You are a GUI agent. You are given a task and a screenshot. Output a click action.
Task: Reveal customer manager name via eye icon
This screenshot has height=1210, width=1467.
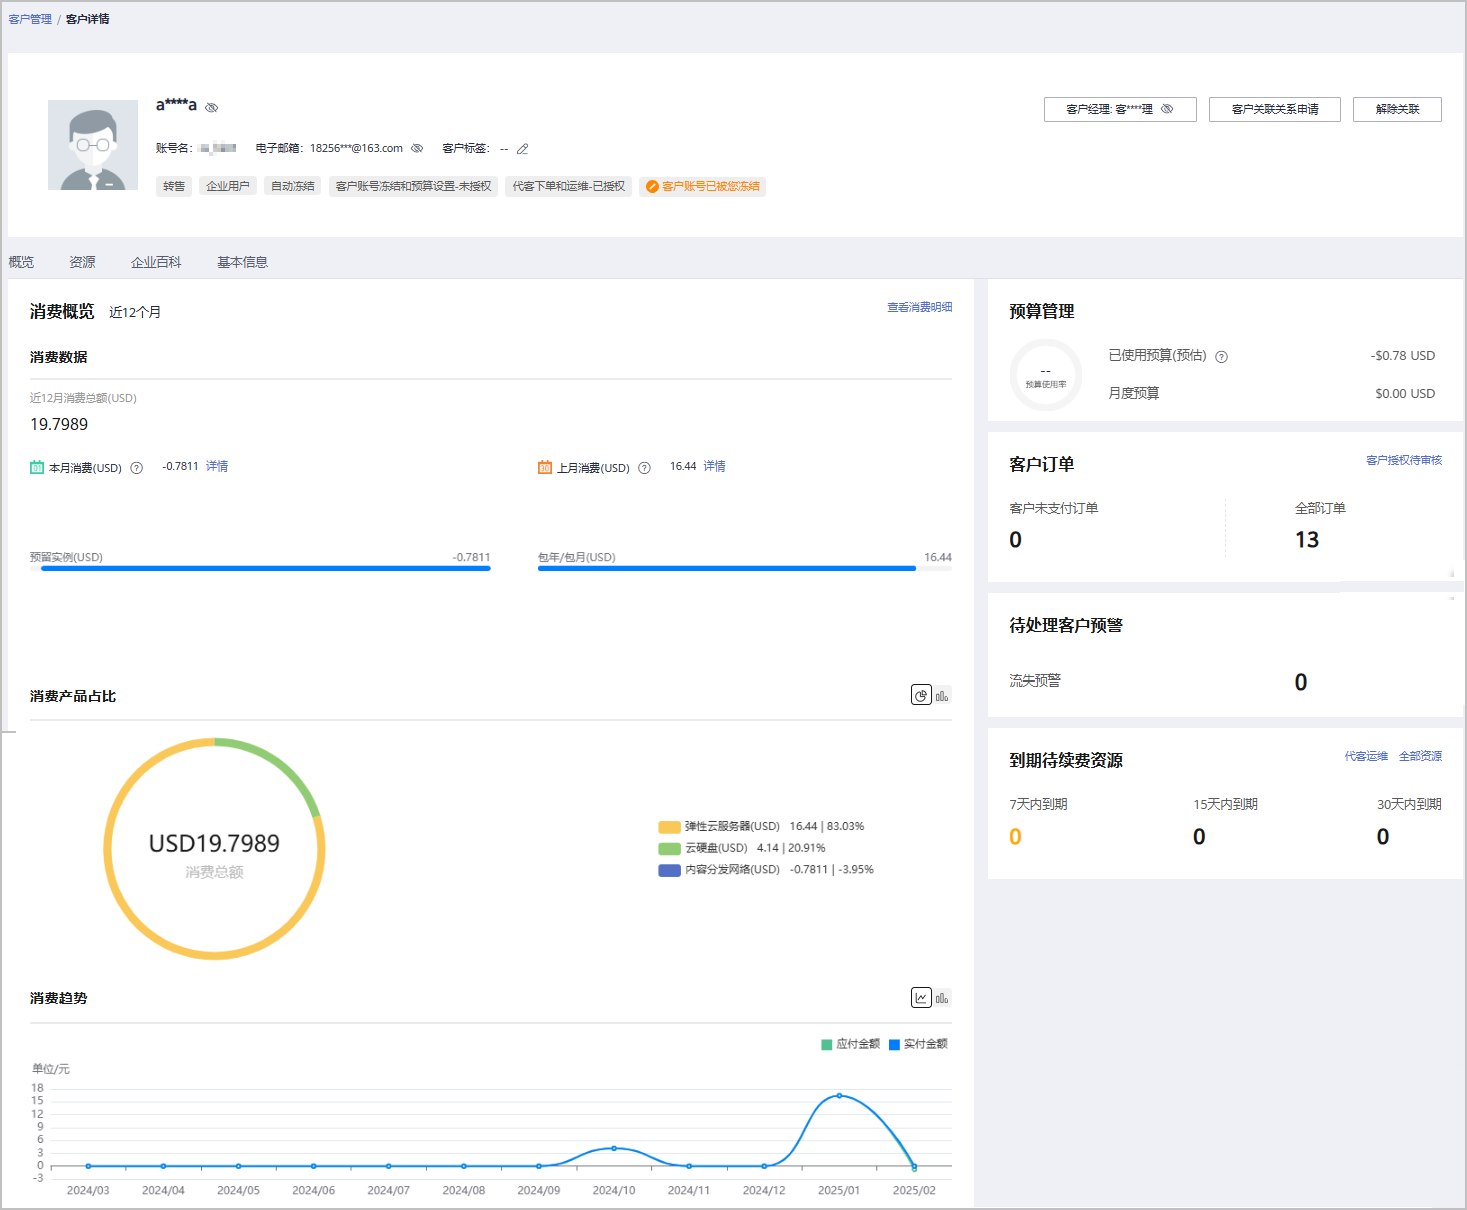tap(1167, 109)
